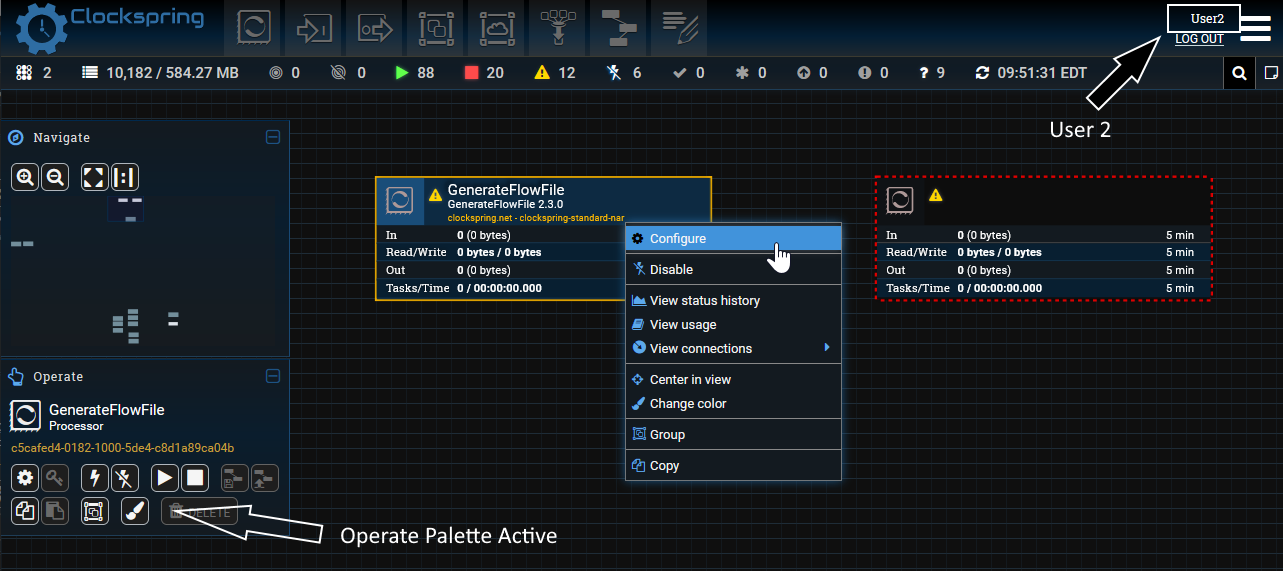Enable the processor with lightning icon
1283x571 pixels.
[x=95, y=478]
